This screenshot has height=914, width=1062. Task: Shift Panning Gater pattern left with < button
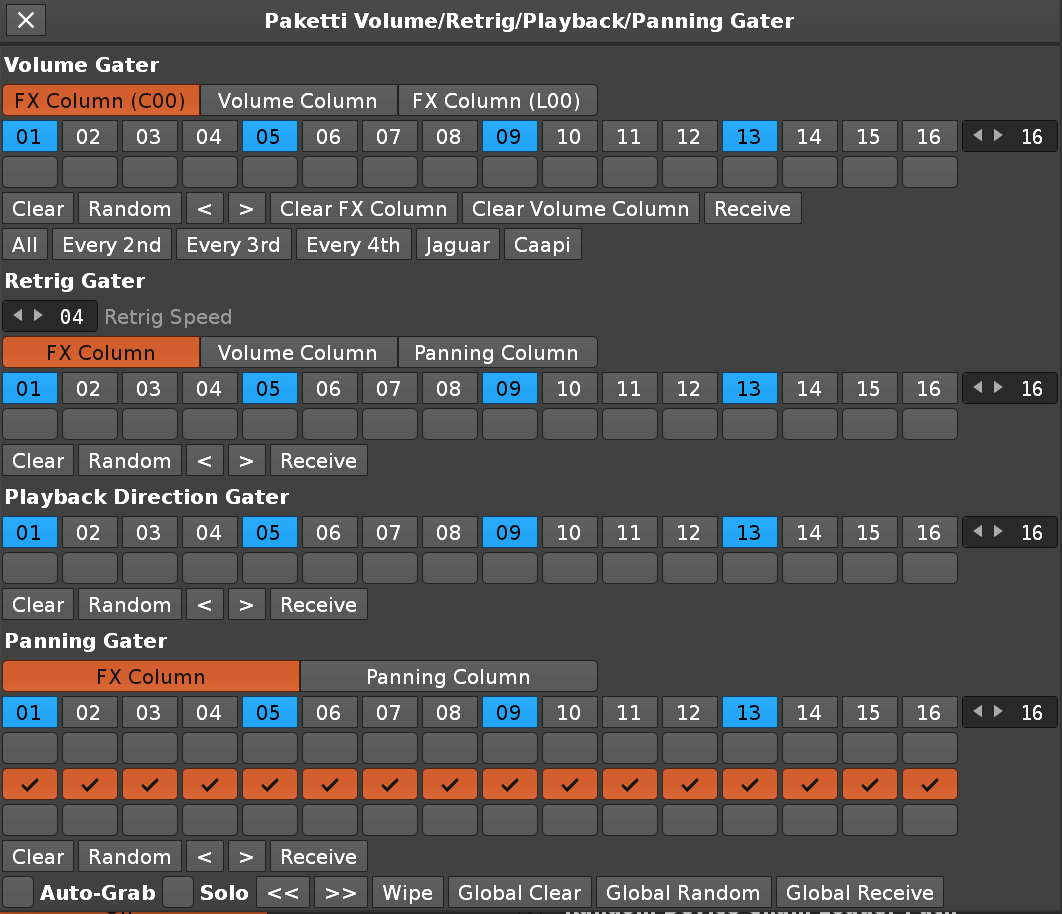click(204, 857)
